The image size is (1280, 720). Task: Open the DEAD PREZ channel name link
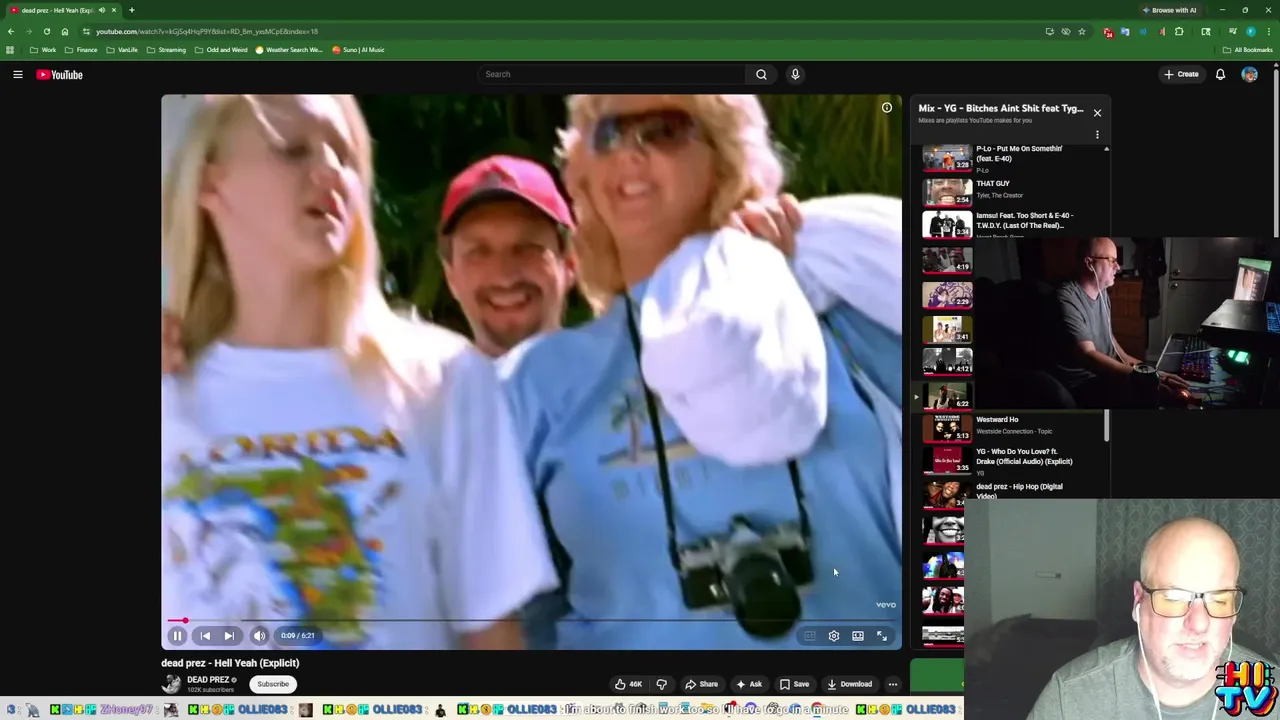tap(207, 680)
